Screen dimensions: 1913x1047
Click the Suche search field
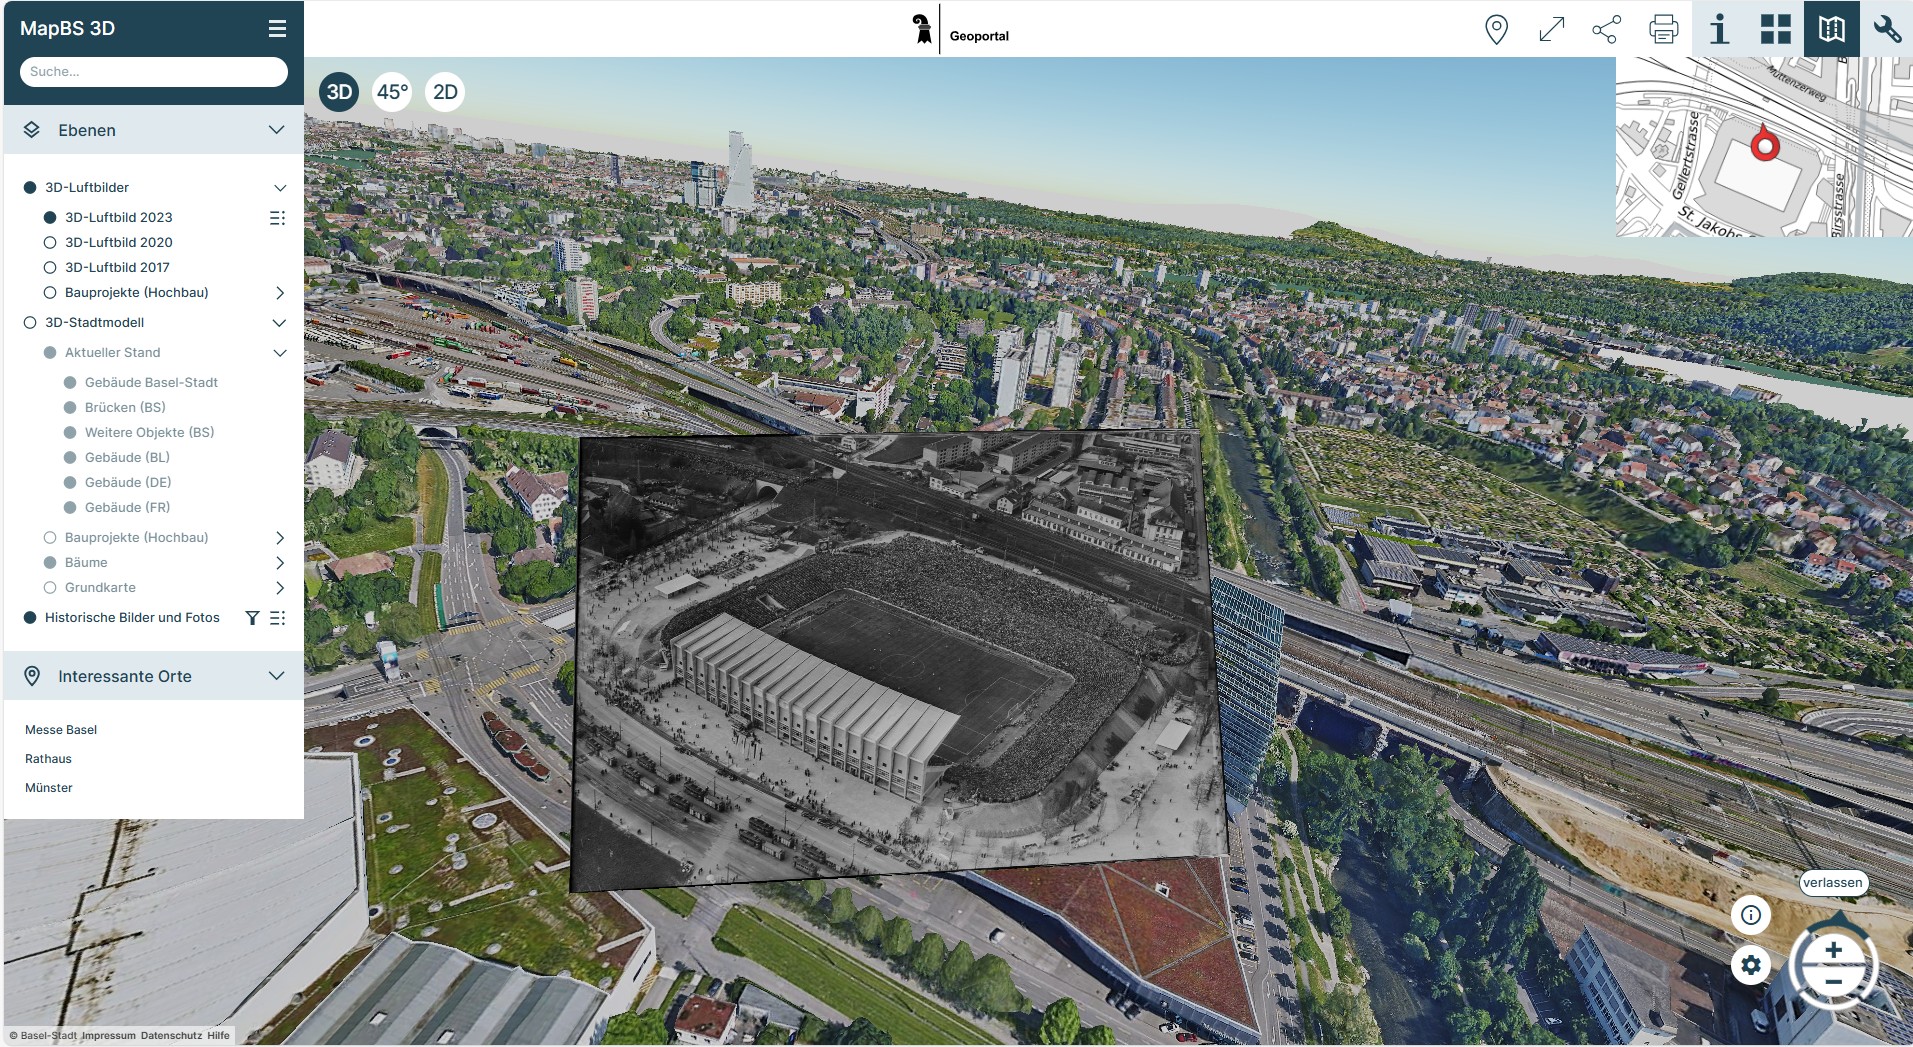tap(154, 72)
